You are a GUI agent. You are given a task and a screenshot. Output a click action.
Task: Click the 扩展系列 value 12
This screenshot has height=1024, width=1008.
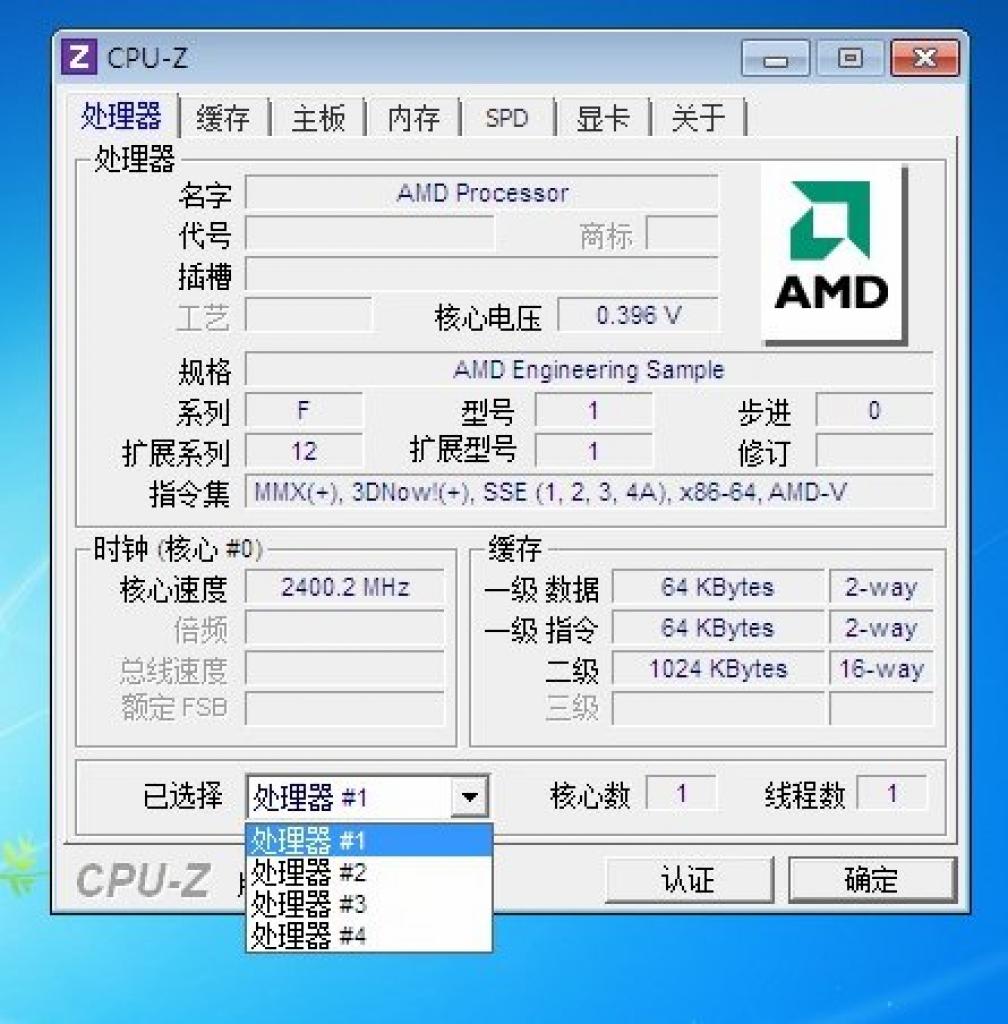pyautogui.click(x=304, y=451)
